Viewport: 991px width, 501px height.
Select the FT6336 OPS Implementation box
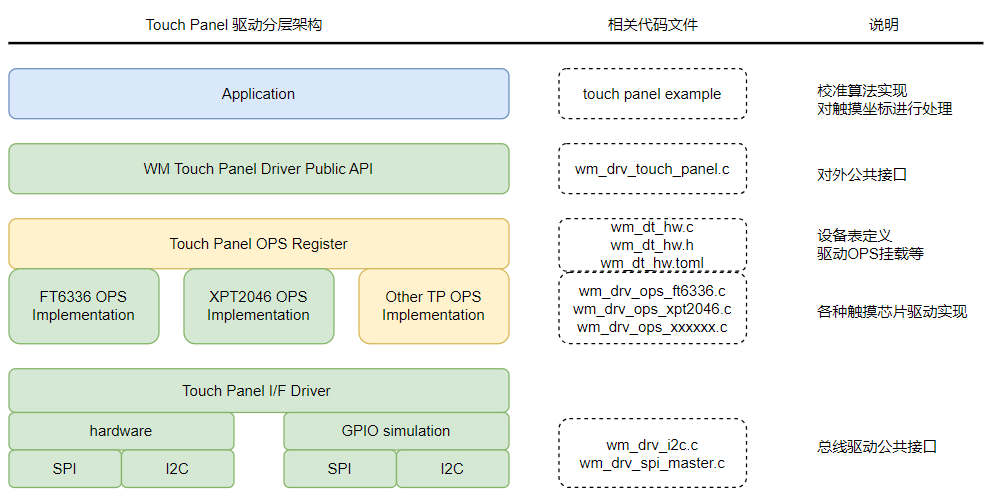pos(83,306)
